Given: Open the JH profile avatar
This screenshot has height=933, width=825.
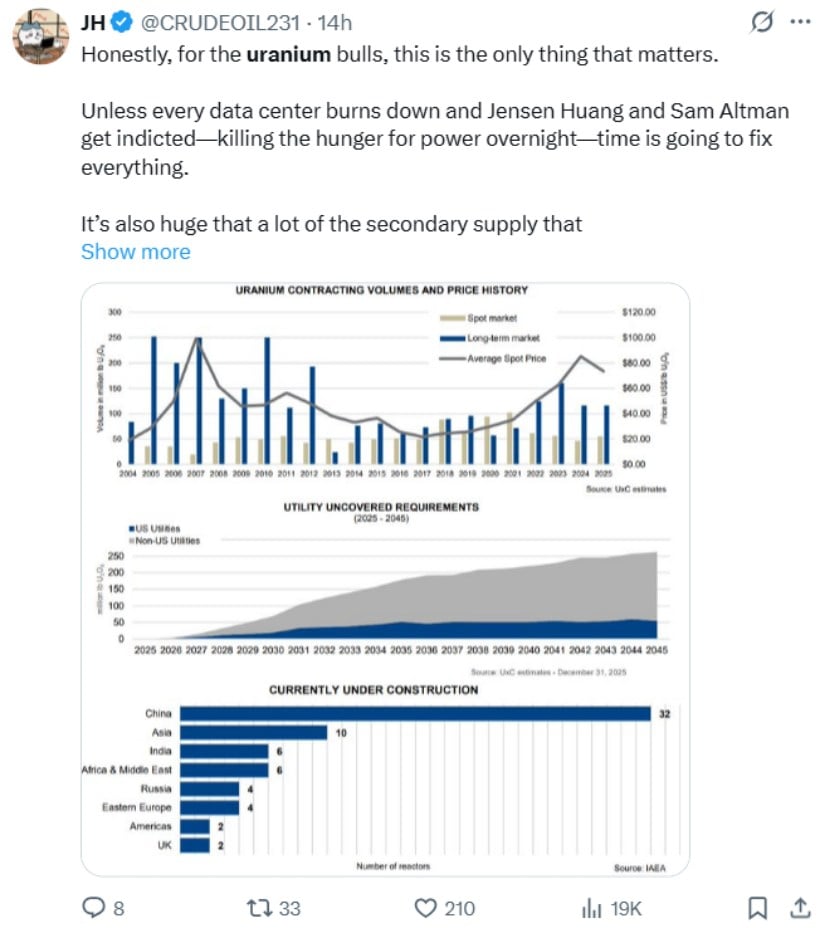Looking at the screenshot, I should point(40,38).
